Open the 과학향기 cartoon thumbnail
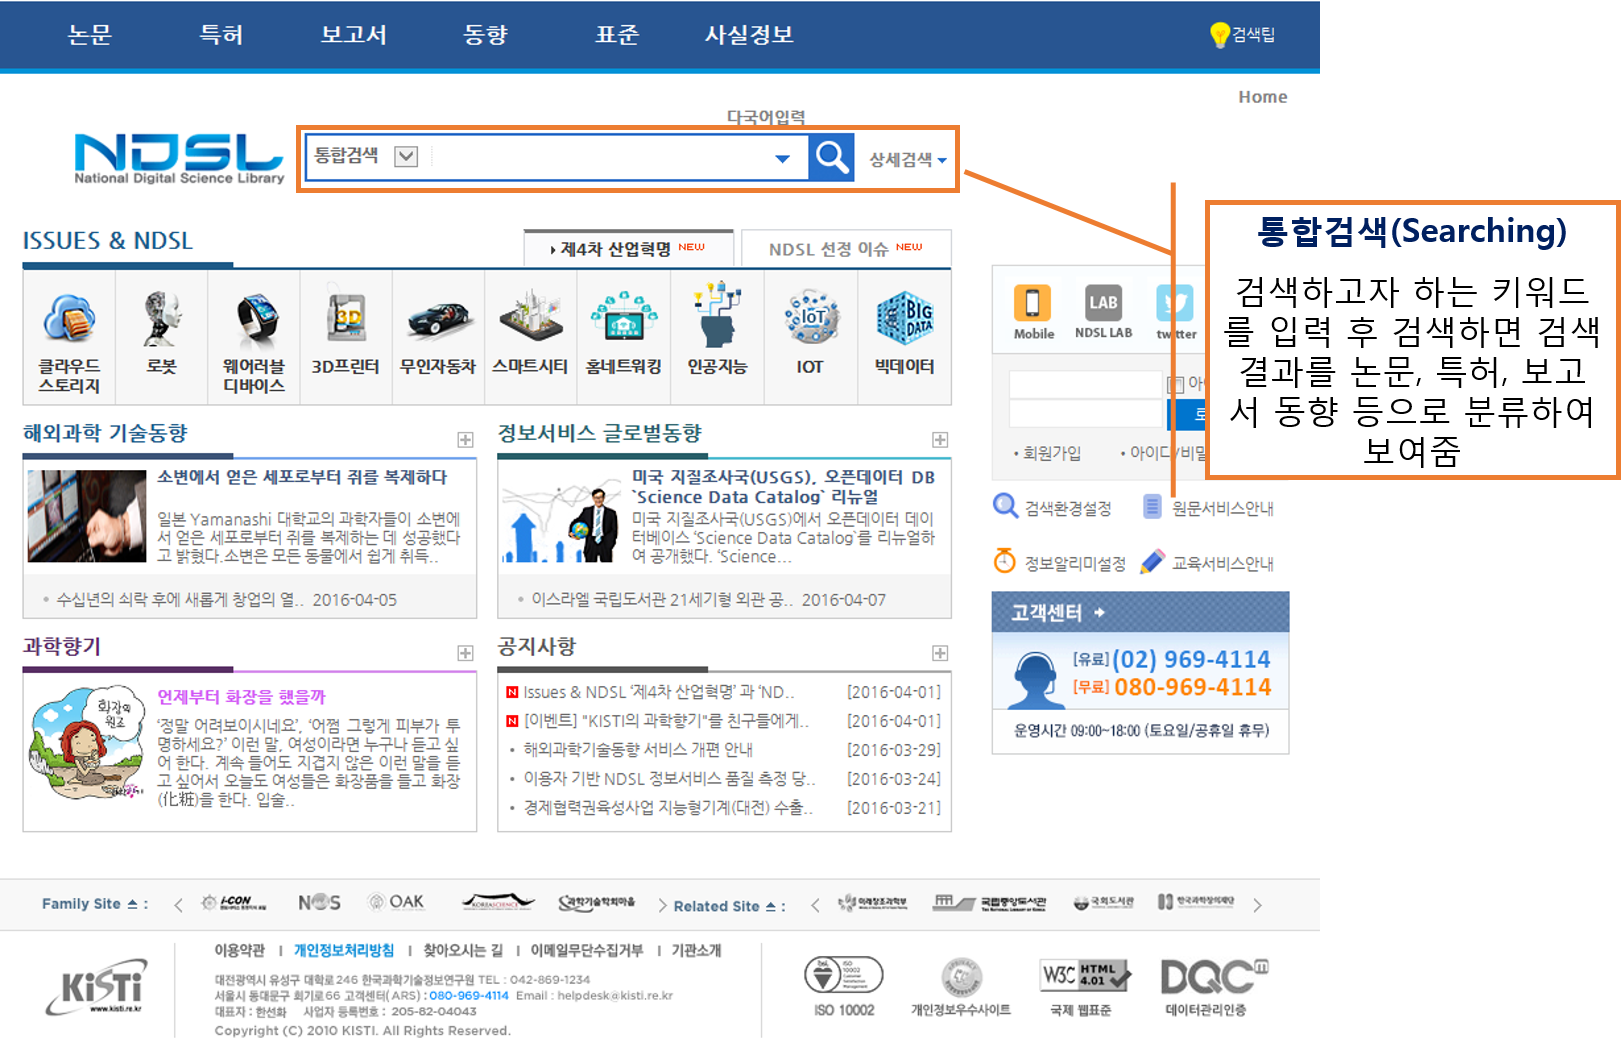This screenshot has height=1047, width=1623. [x=86, y=743]
